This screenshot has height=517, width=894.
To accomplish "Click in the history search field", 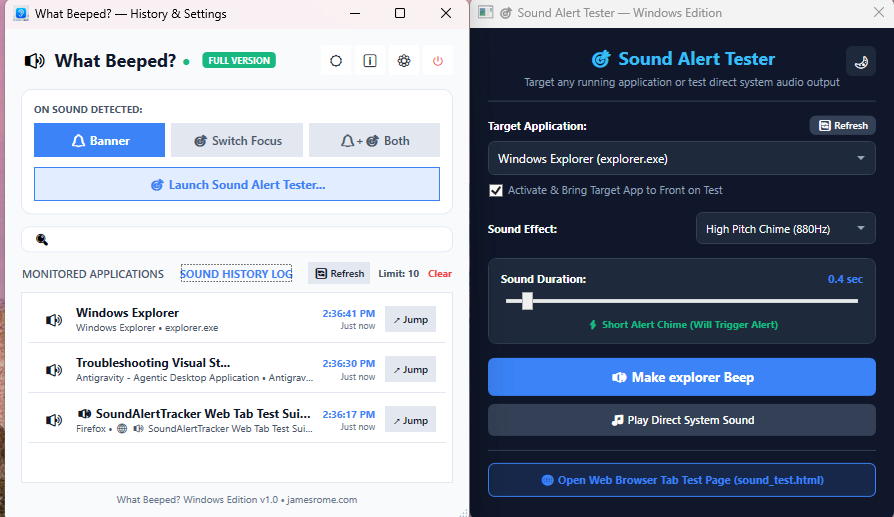I will (237, 239).
